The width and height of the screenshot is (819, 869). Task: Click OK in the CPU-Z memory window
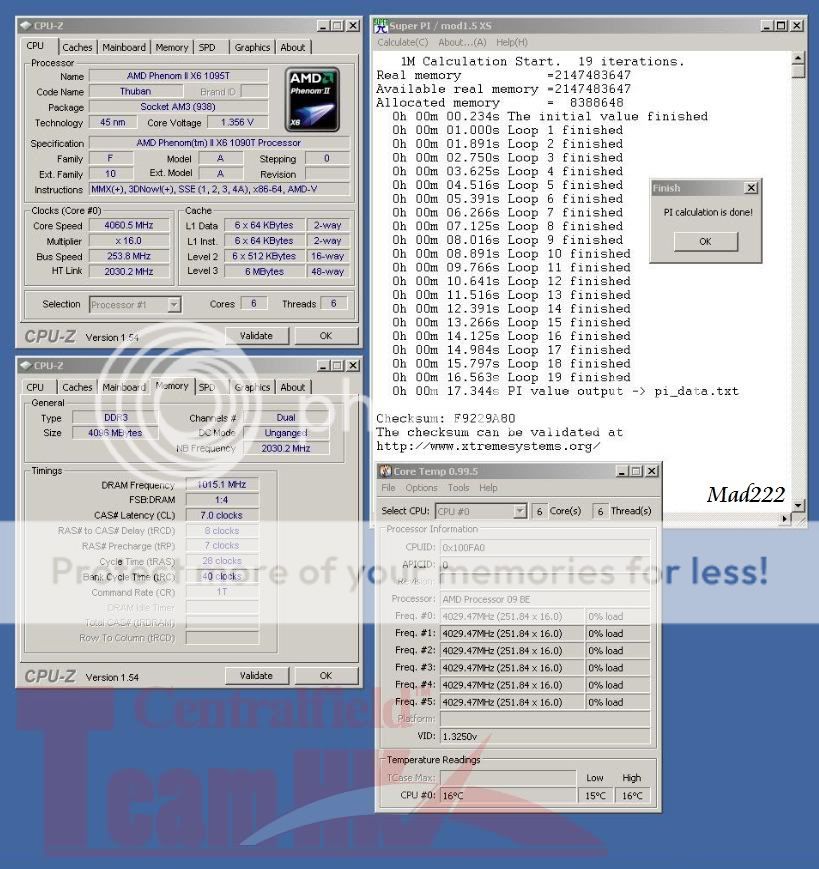[x=326, y=676]
